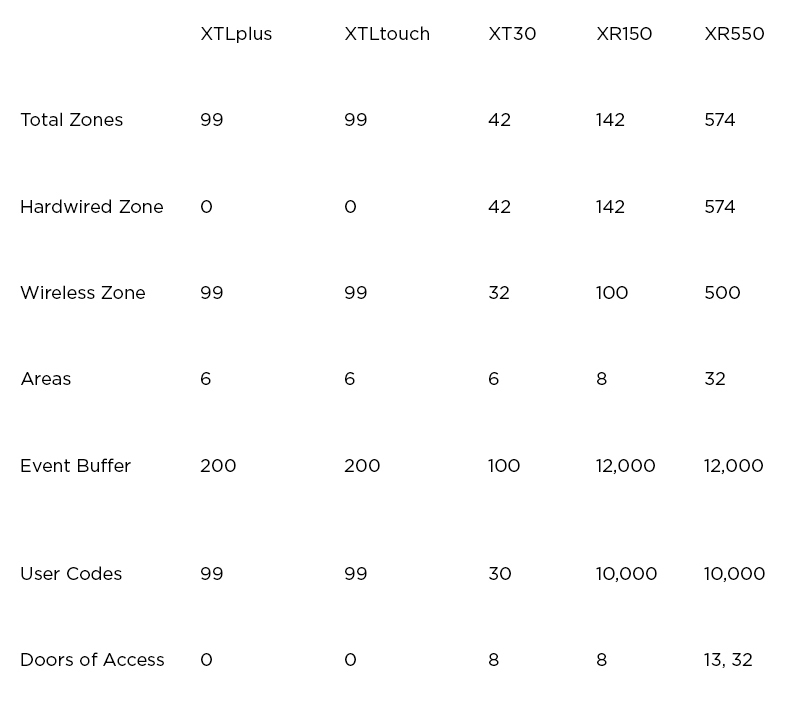Click the 13, 32 Doors of Access cell
This screenshot has height=708, width=791.
pyautogui.click(x=728, y=660)
